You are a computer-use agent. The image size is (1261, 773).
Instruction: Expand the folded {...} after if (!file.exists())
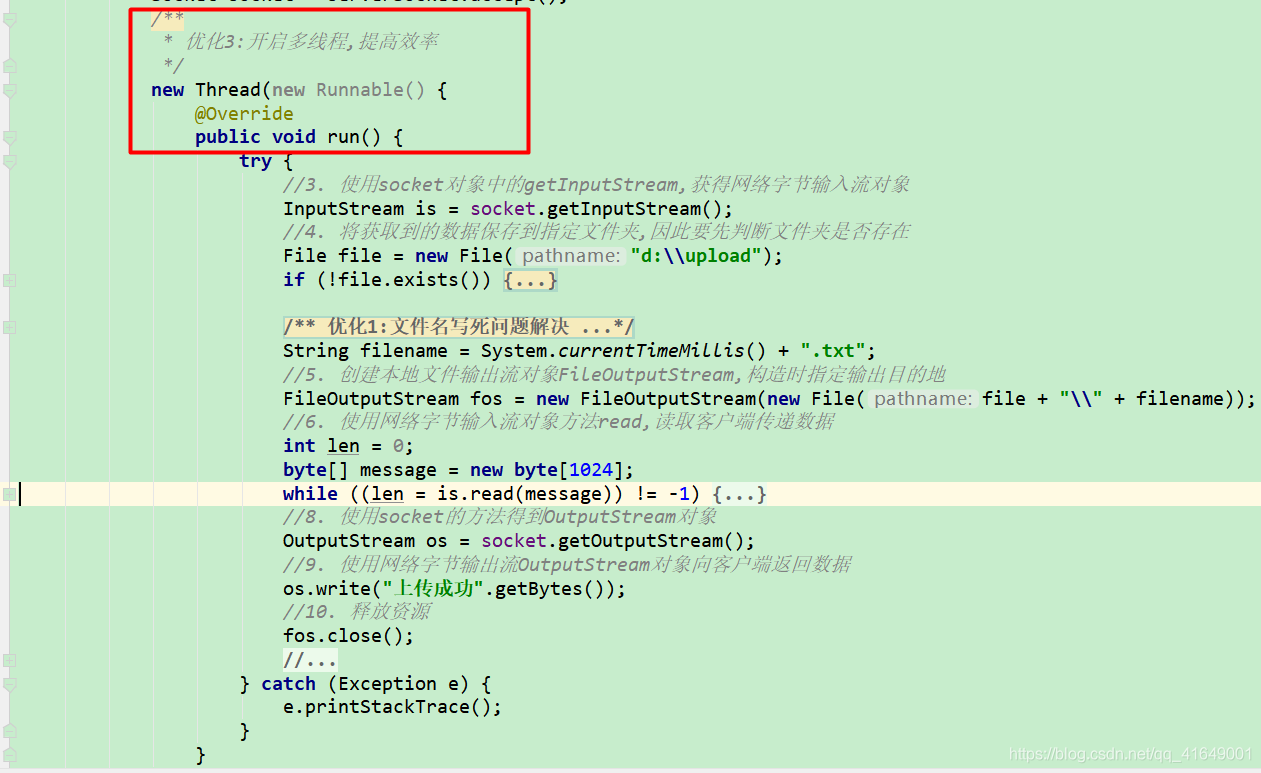coord(528,280)
